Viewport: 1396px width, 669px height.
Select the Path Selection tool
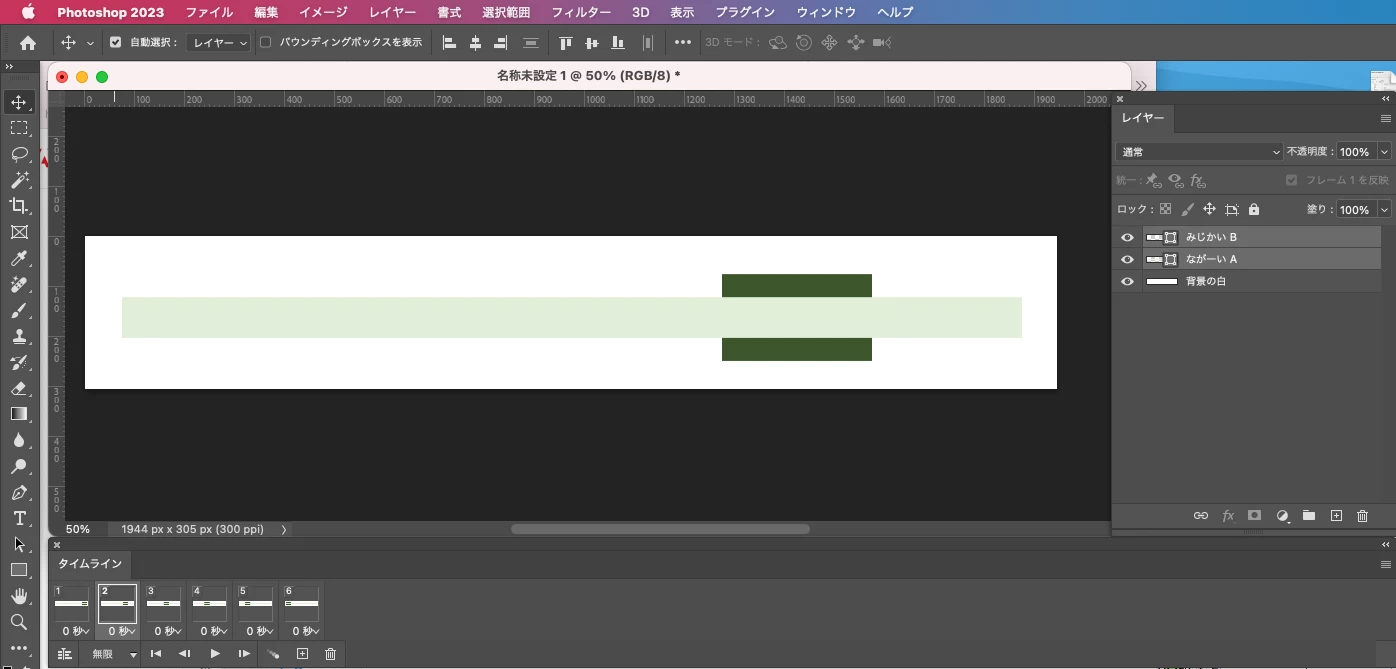19,544
